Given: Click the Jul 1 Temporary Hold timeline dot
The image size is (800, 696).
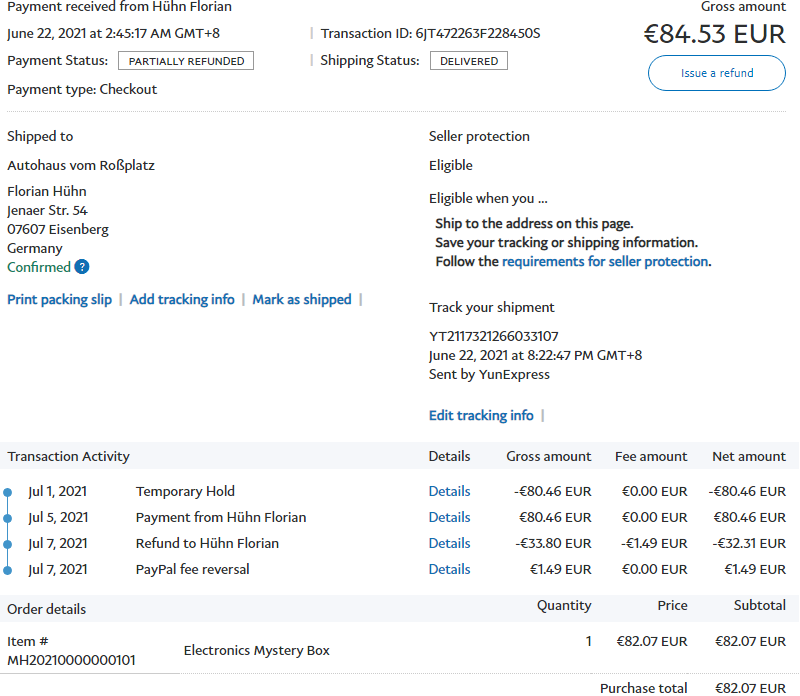Looking at the screenshot, I should tap(8, 492).
